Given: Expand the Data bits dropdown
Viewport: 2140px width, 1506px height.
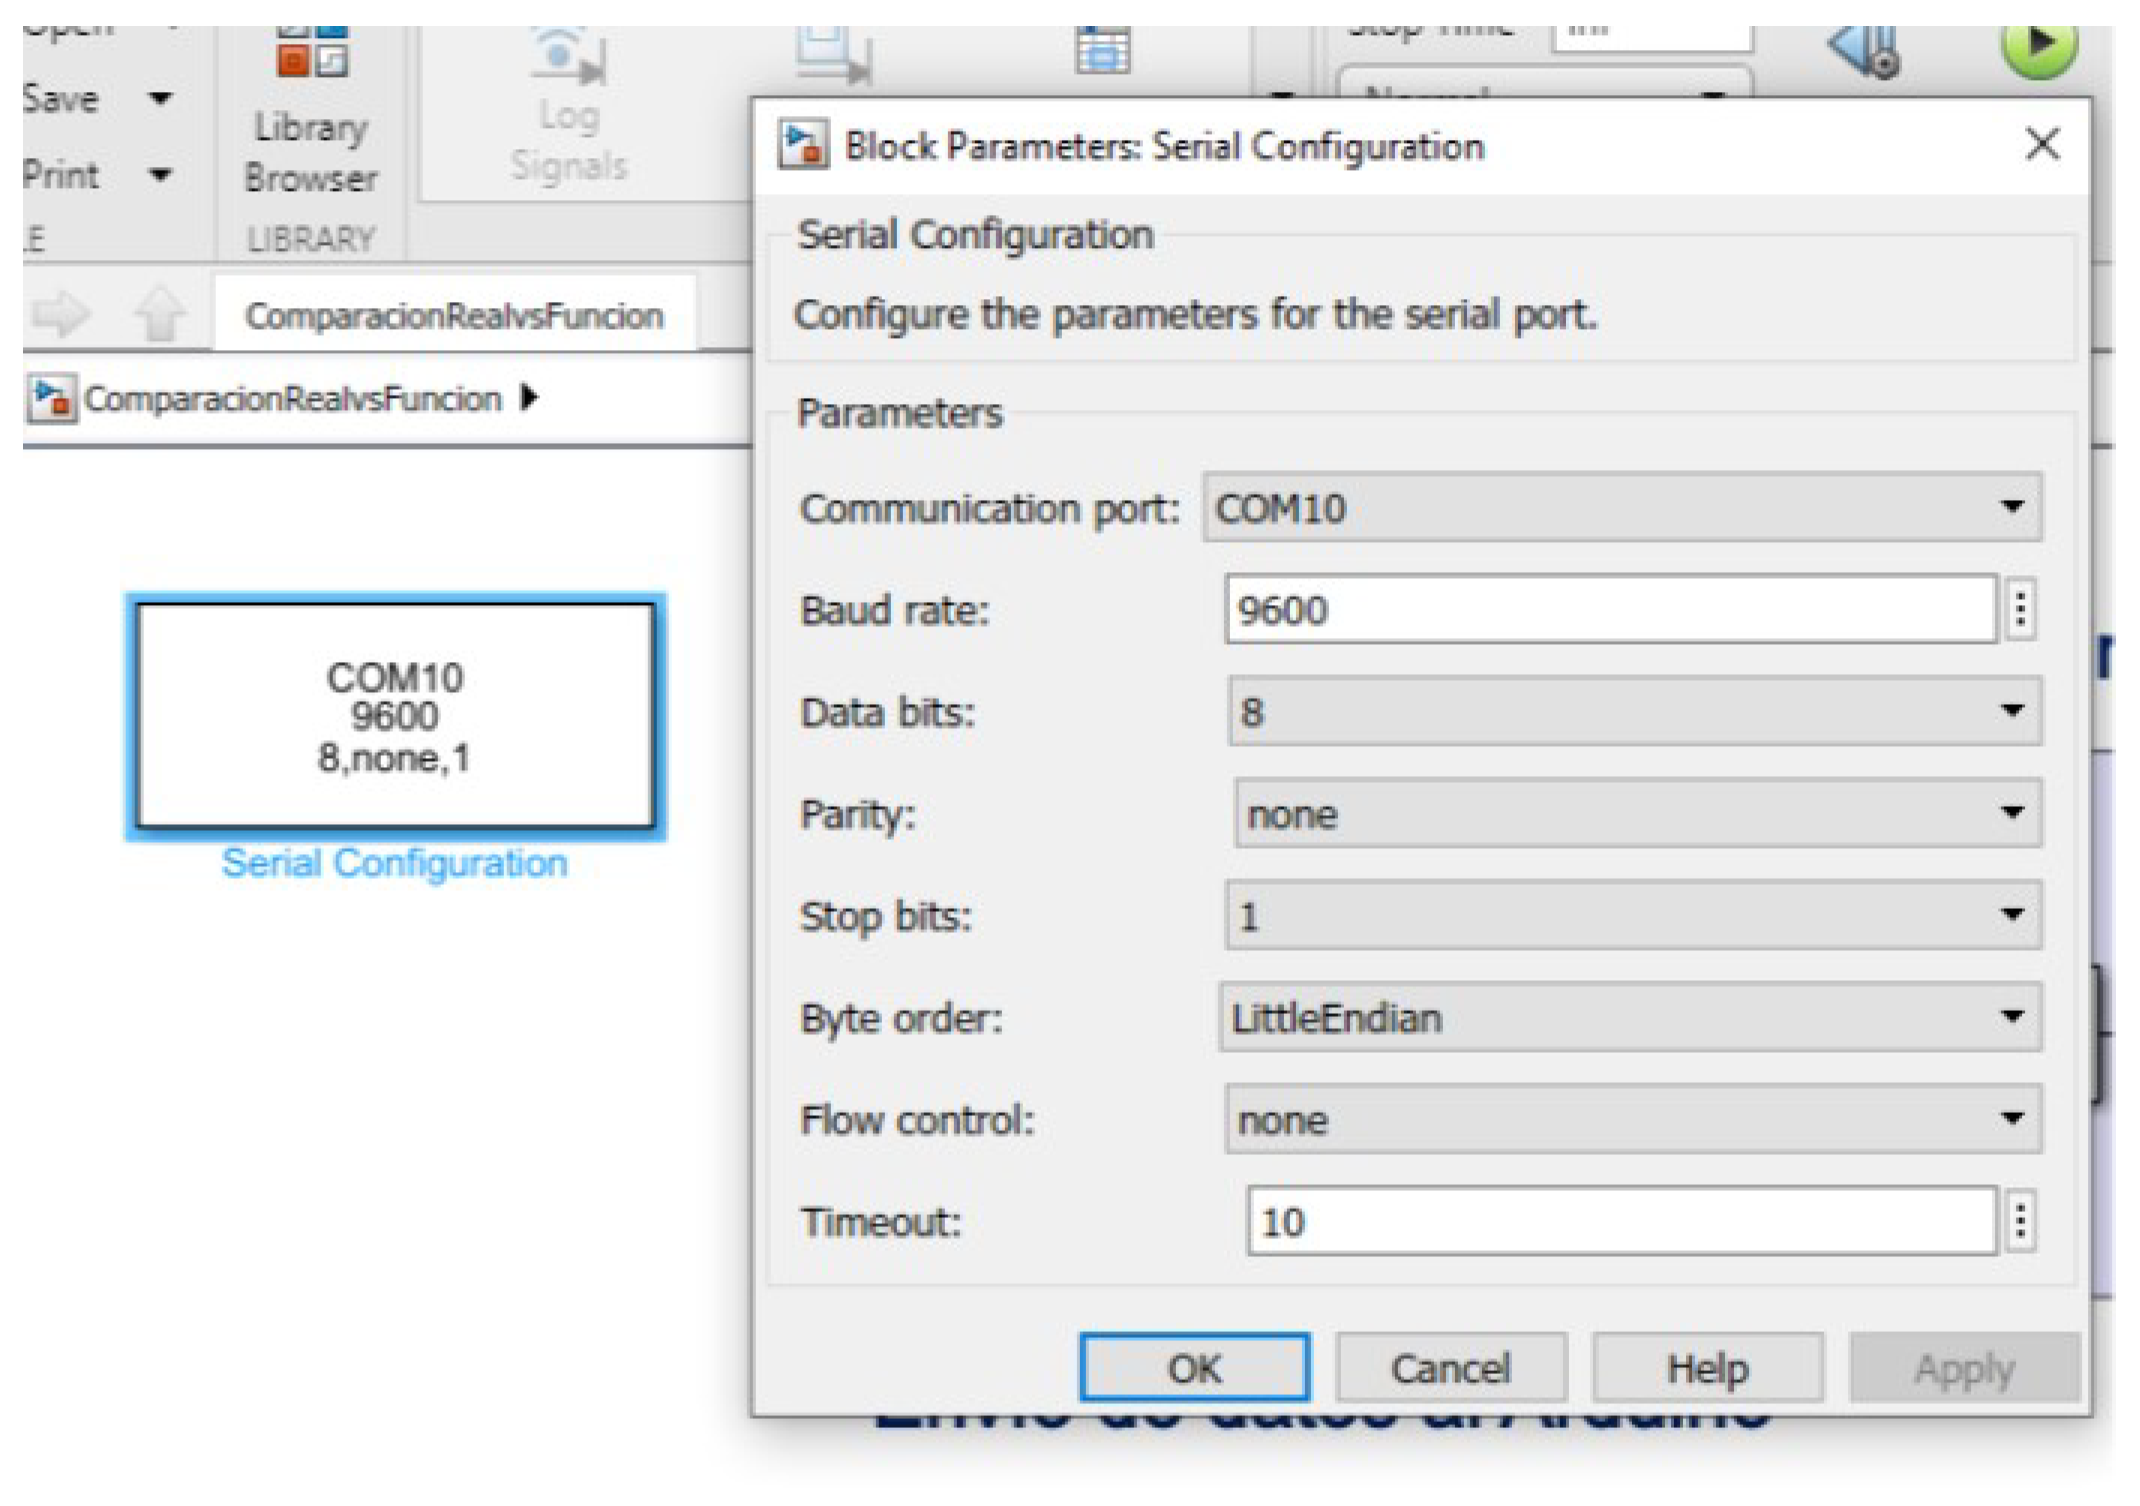Looking at the screenshot, I should [x=1634, y=711].
